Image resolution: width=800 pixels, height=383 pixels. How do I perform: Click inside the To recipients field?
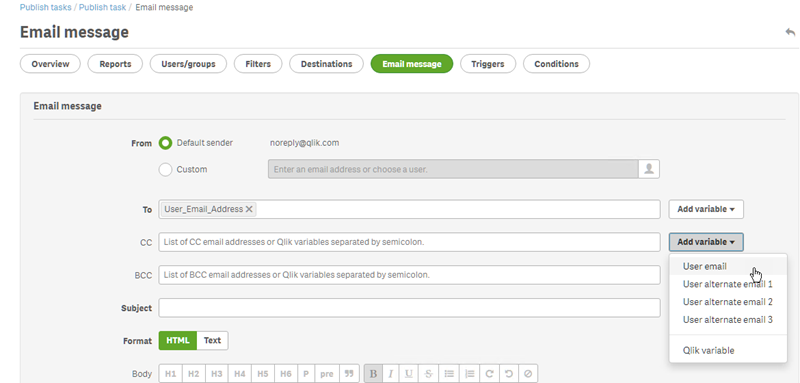coord(409,209)
